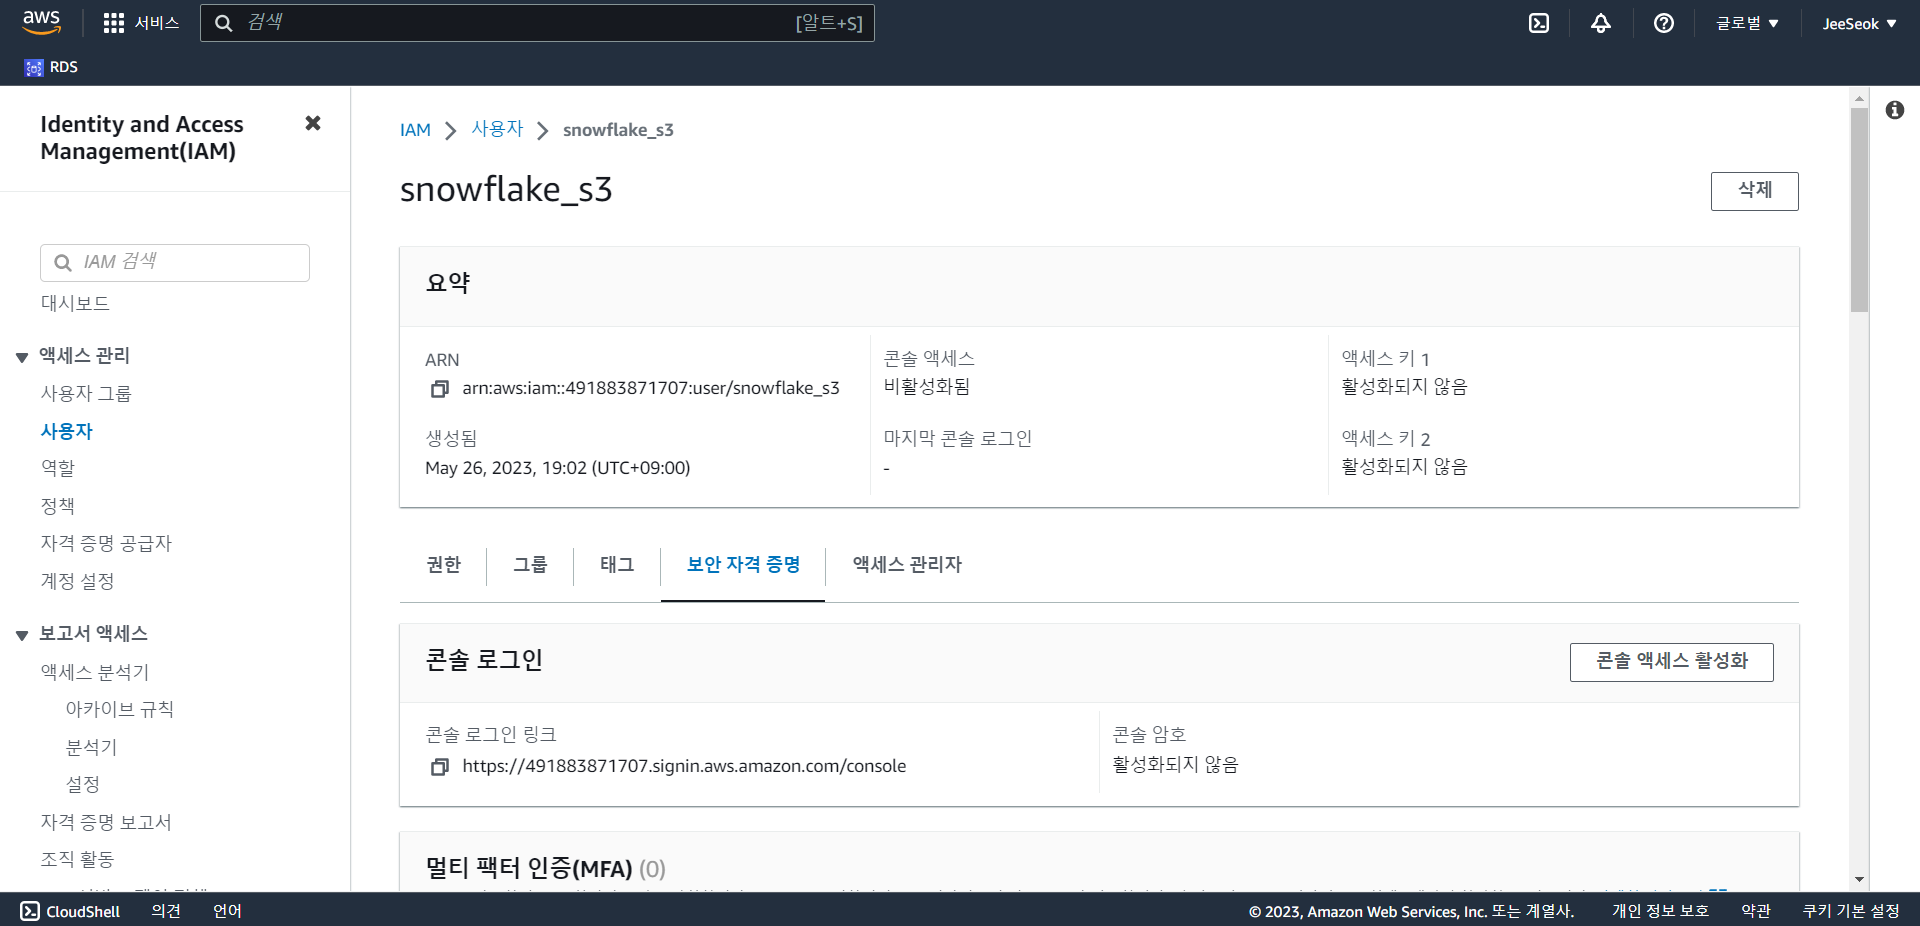Switch to the 태그 tab
Screen dimensions: 1920x926
pos(617,565)
